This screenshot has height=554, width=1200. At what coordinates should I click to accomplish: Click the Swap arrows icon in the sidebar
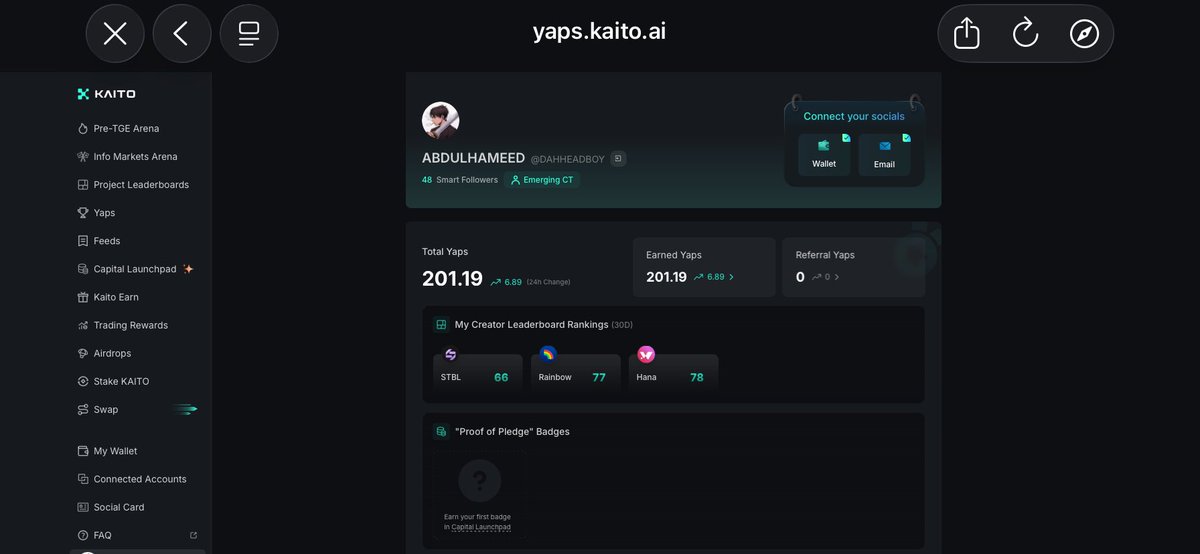(83, 409)
